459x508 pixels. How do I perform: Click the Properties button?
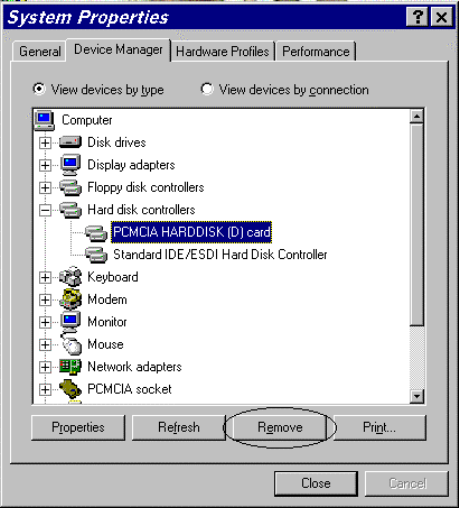point(78,427)
